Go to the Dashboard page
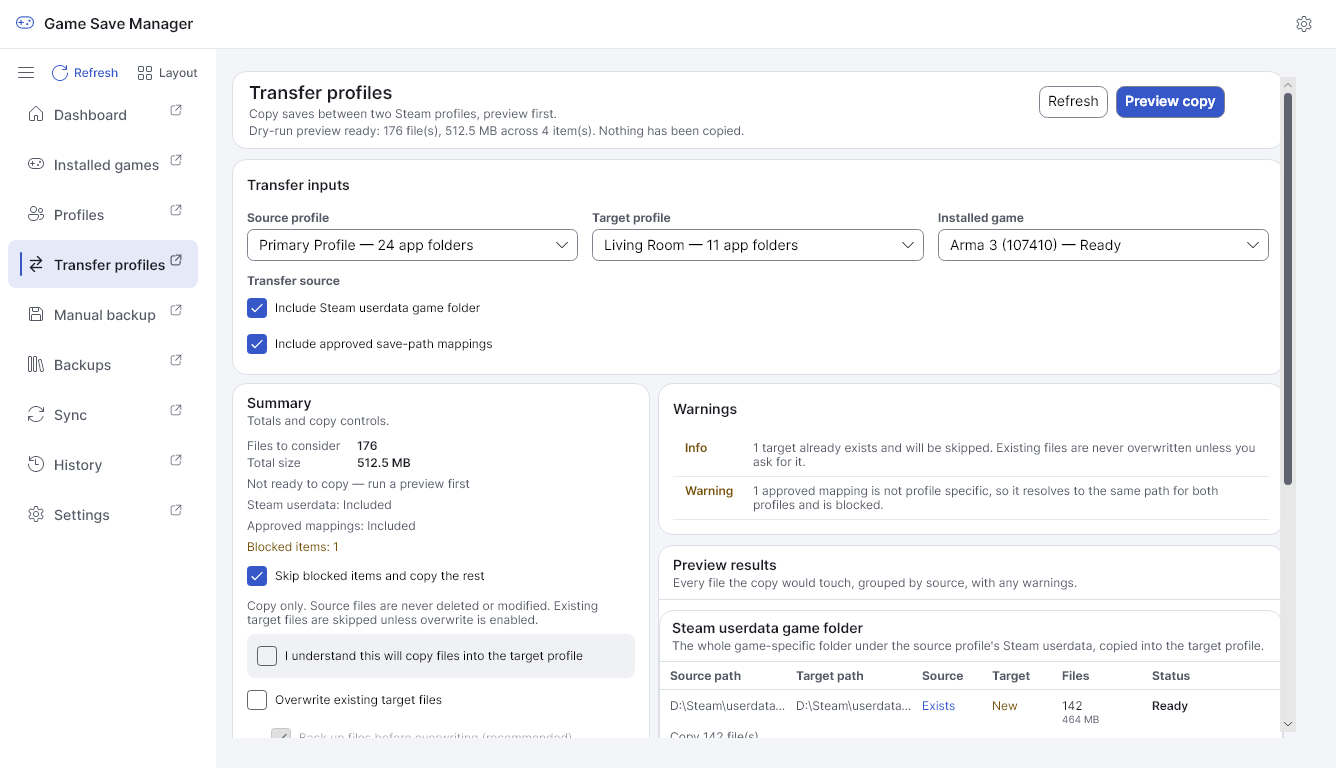The width and height of the screenshot is (1336, 768). [103, 114]
